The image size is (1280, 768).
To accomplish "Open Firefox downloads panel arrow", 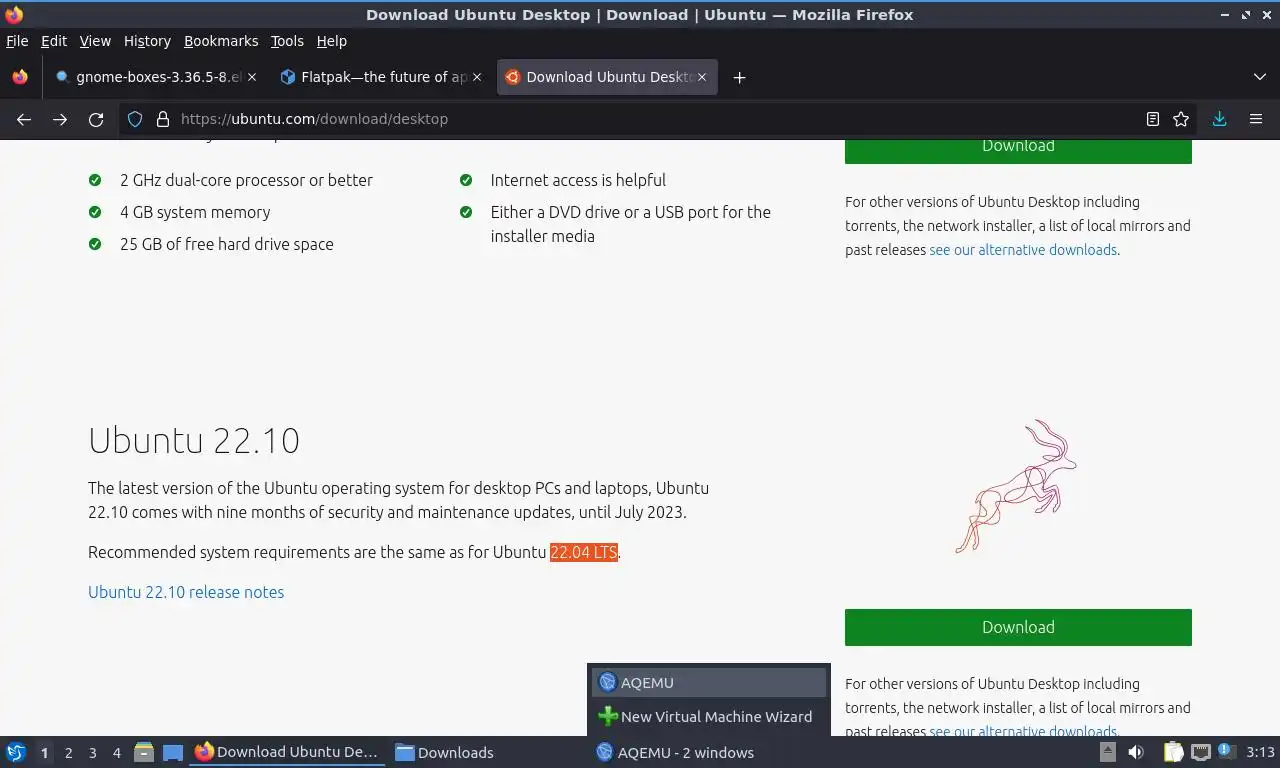I will (x=1219, y=119).
